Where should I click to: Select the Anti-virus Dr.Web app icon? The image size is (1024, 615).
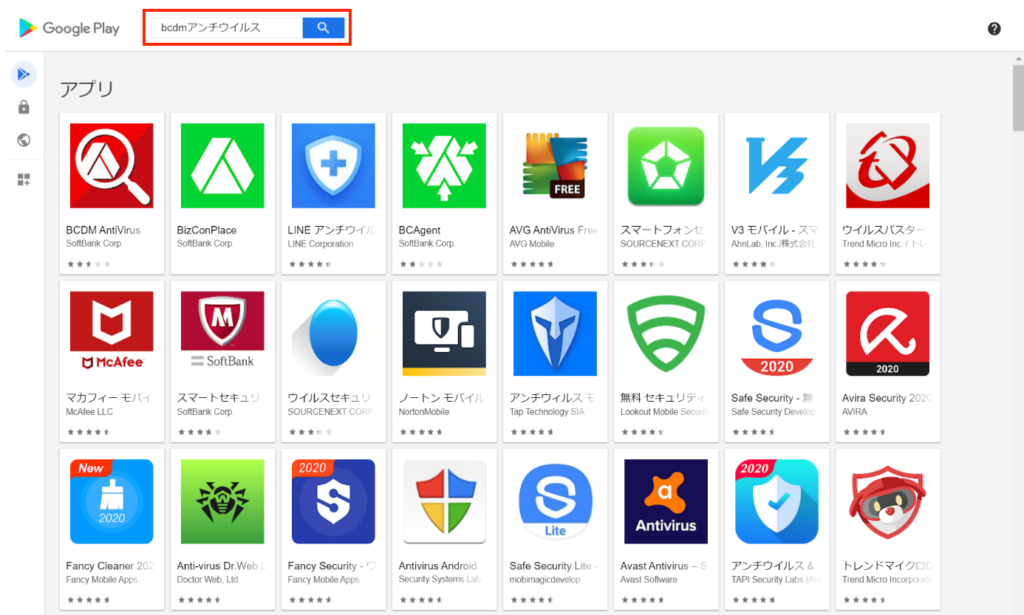click(222, 501)
